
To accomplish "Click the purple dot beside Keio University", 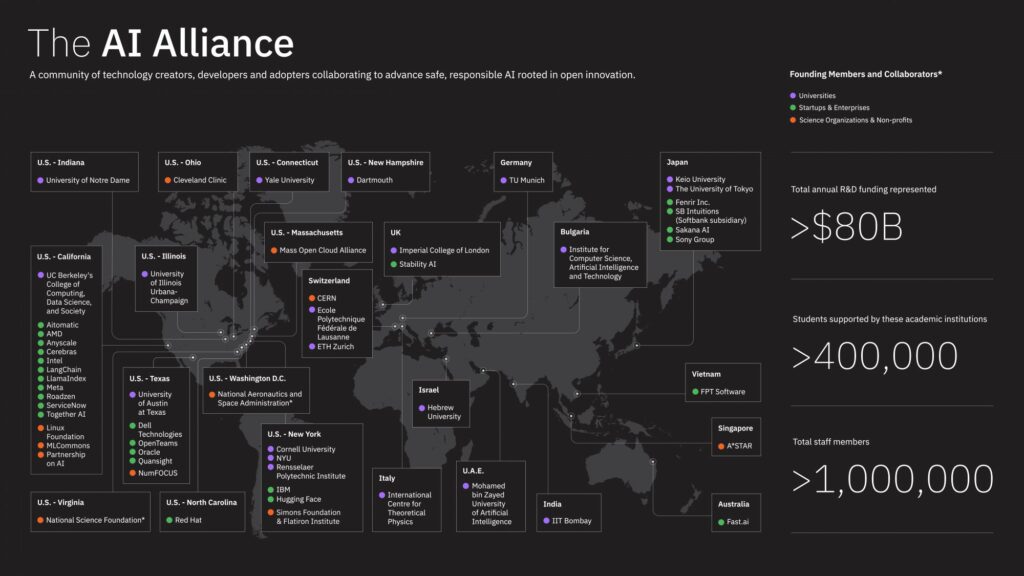I will coord(670,179).
